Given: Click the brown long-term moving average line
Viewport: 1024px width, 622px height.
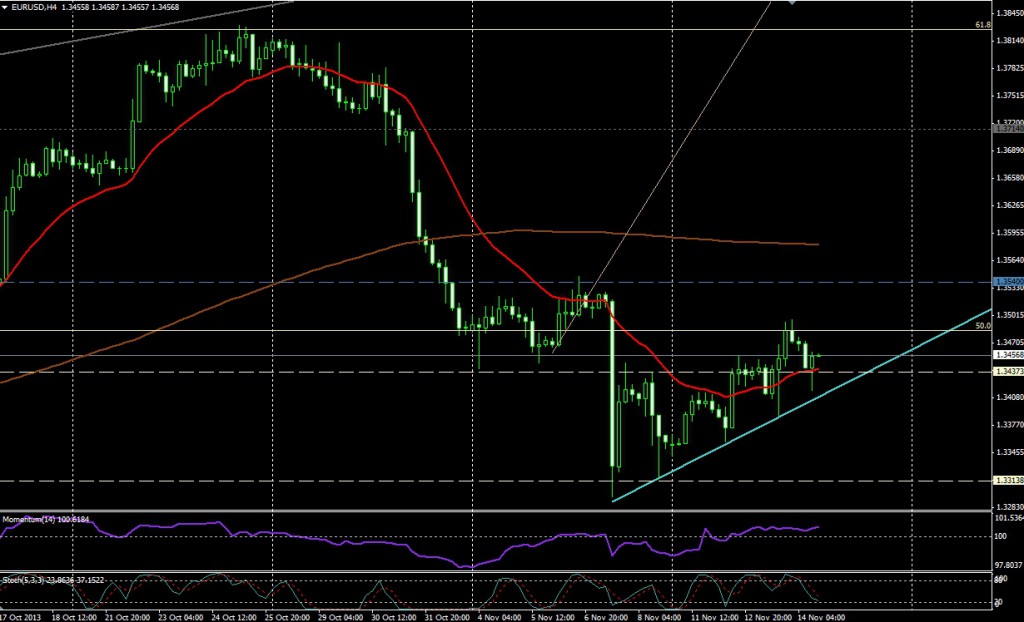Looking at the screenshot, I should [x=700, y=238].
